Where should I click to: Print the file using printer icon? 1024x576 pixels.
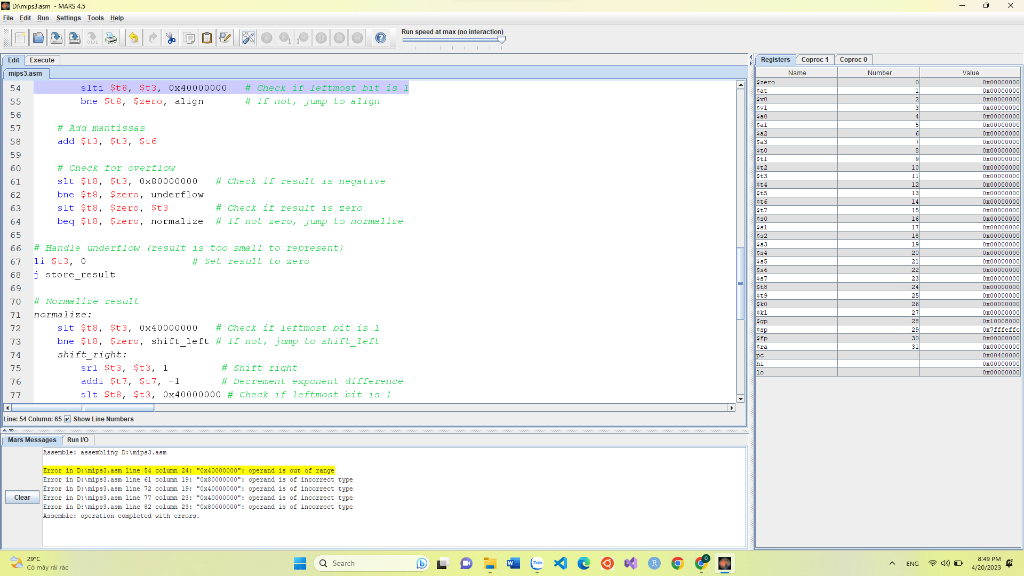(x=111, y=38)
